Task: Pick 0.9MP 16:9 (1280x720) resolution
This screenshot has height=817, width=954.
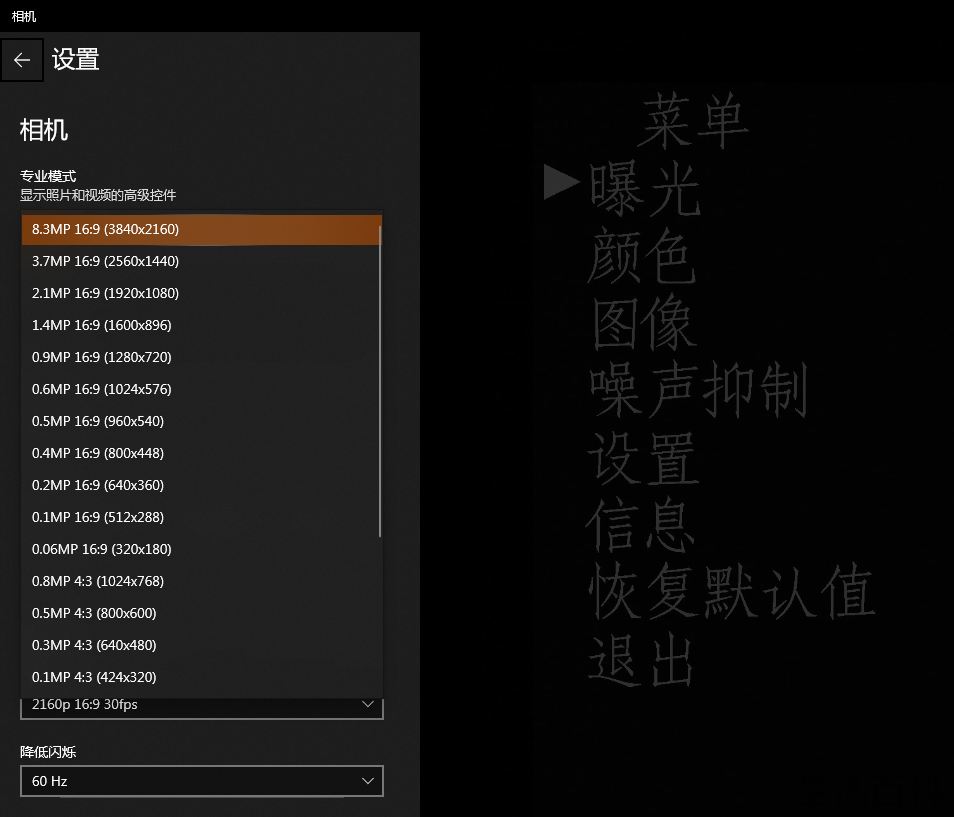Action: [201, 357]
